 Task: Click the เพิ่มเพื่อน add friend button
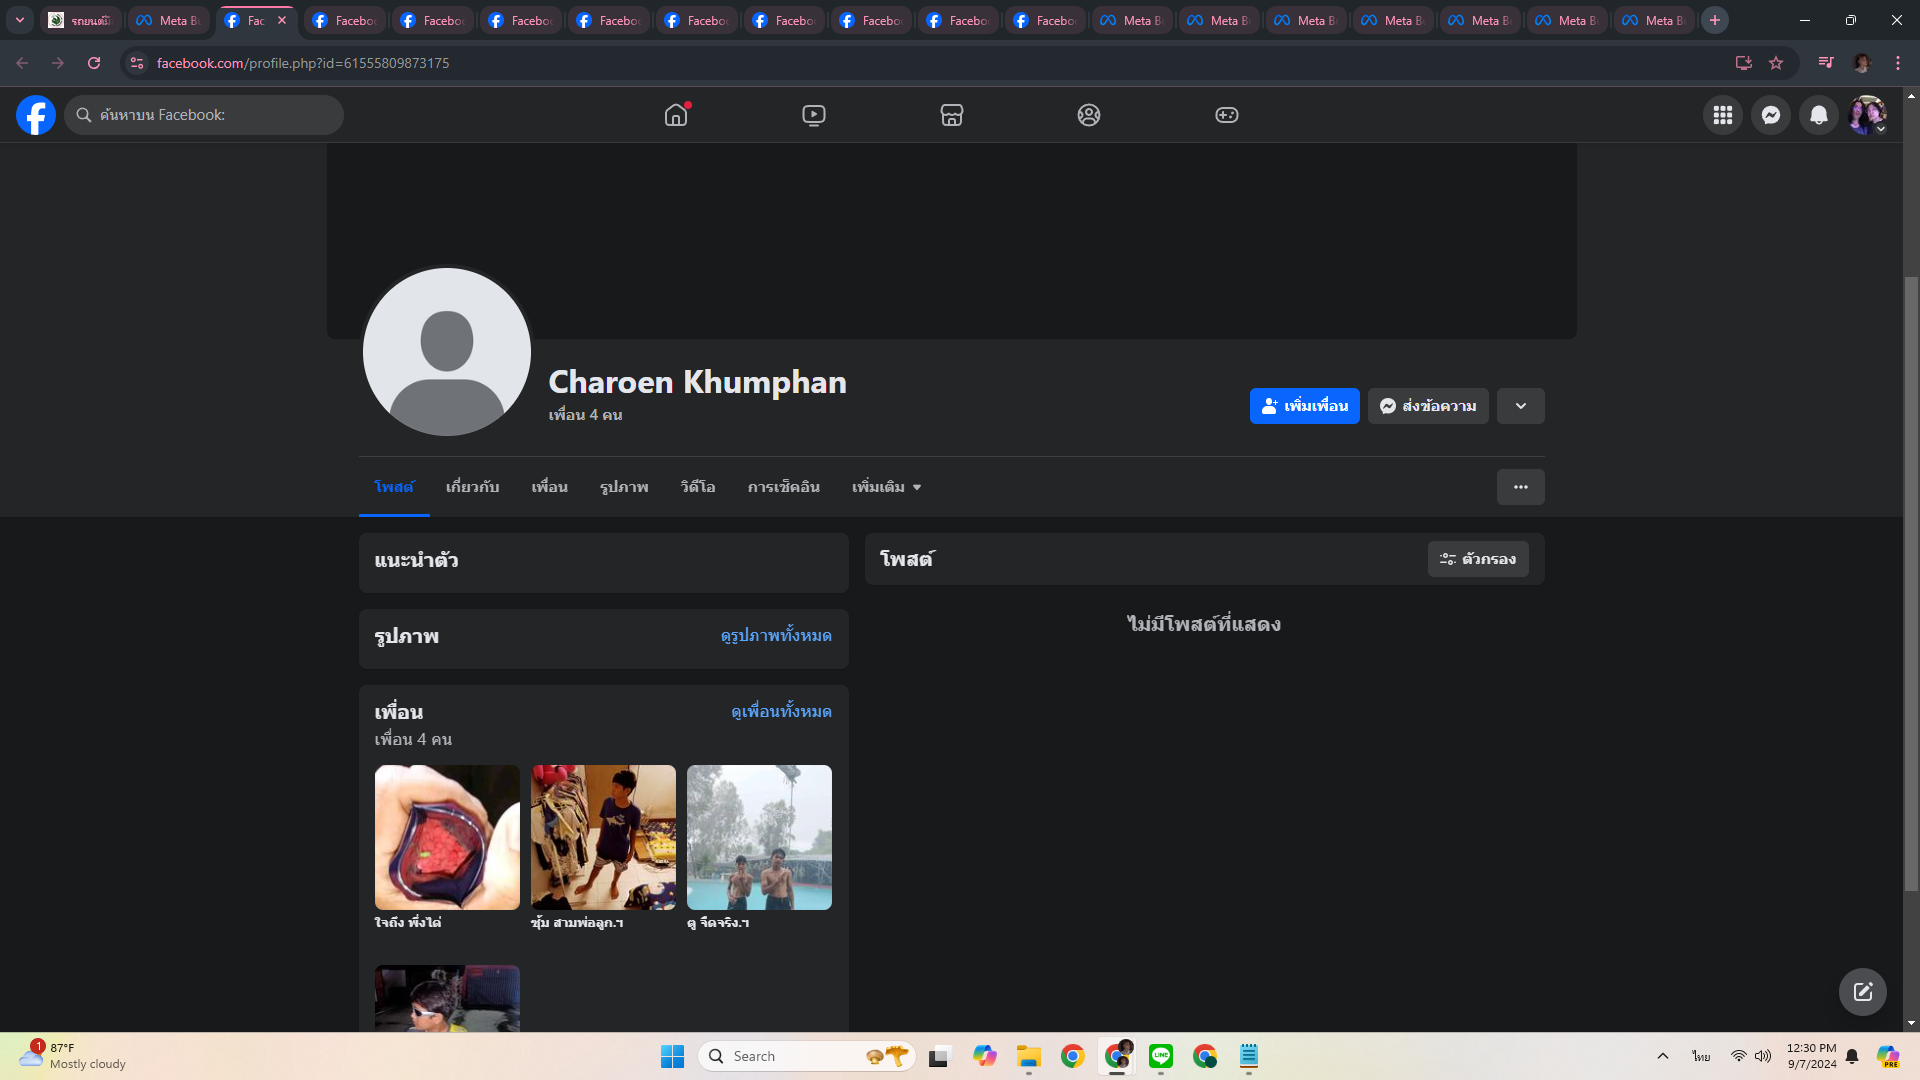click(x=1304, y=406)
